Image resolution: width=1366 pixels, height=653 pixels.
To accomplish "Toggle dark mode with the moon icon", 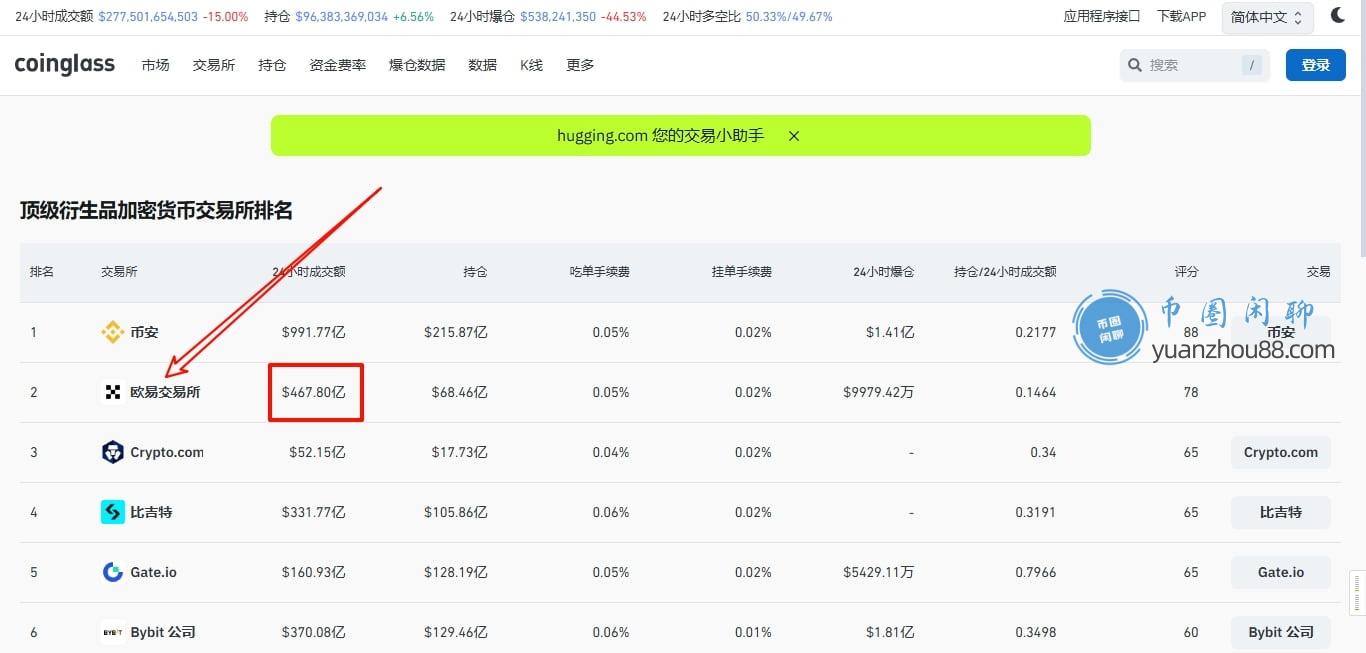I will [x=1338, y=16].
